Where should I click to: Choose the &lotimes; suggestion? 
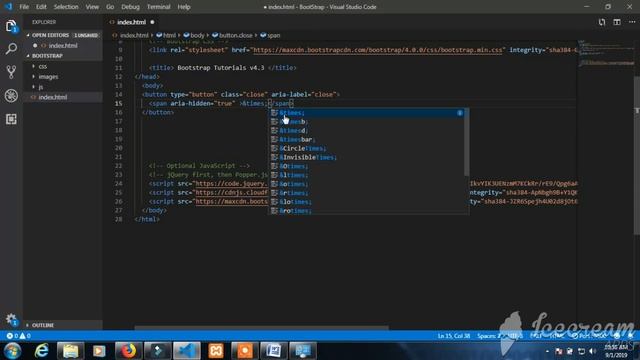(x=368, y=202)
